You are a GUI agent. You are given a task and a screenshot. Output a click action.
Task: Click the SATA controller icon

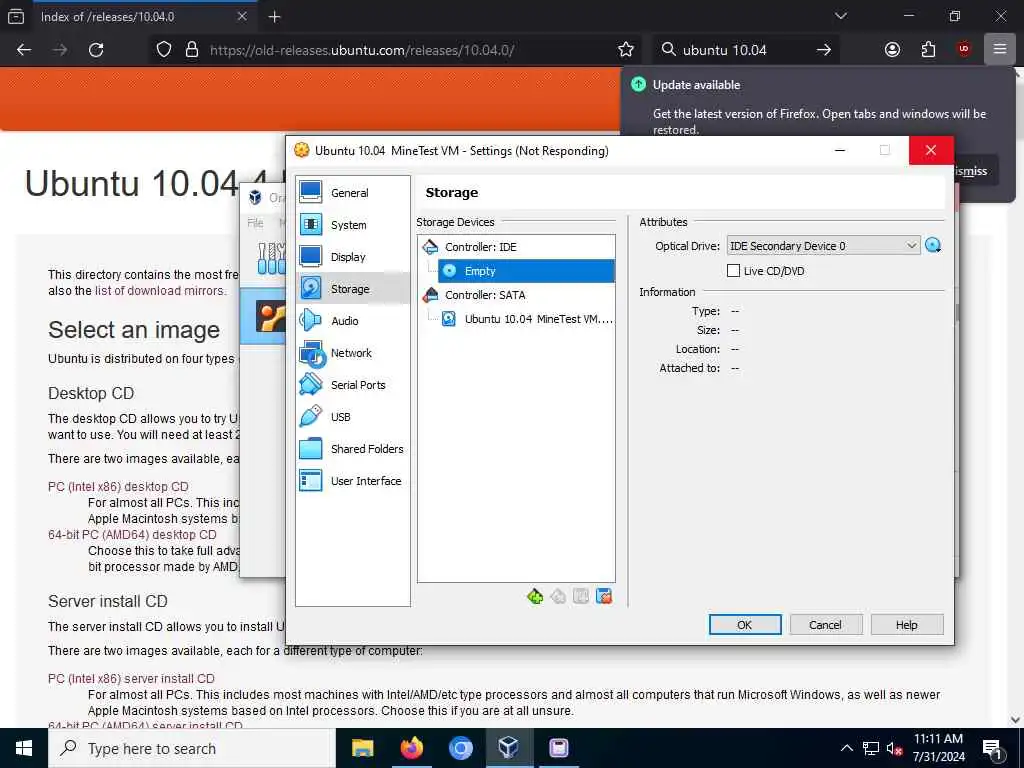pyautogui.click(x=430, y=295)
